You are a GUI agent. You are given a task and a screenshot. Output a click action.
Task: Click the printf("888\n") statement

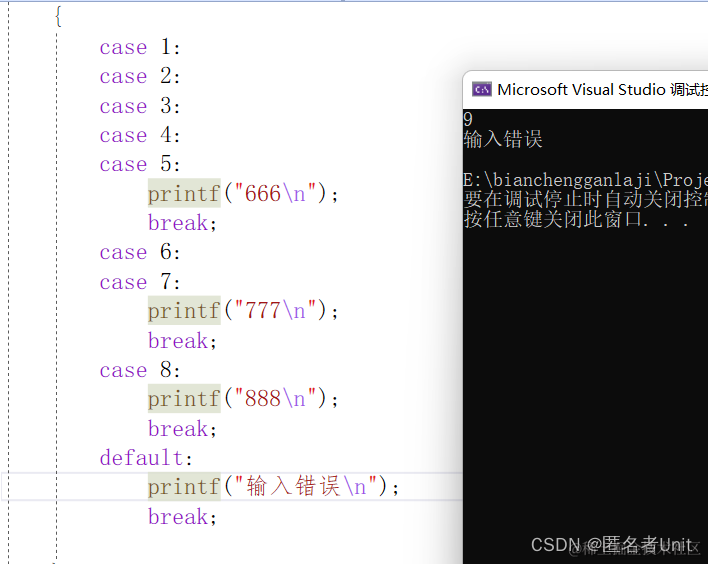[243, 399]
